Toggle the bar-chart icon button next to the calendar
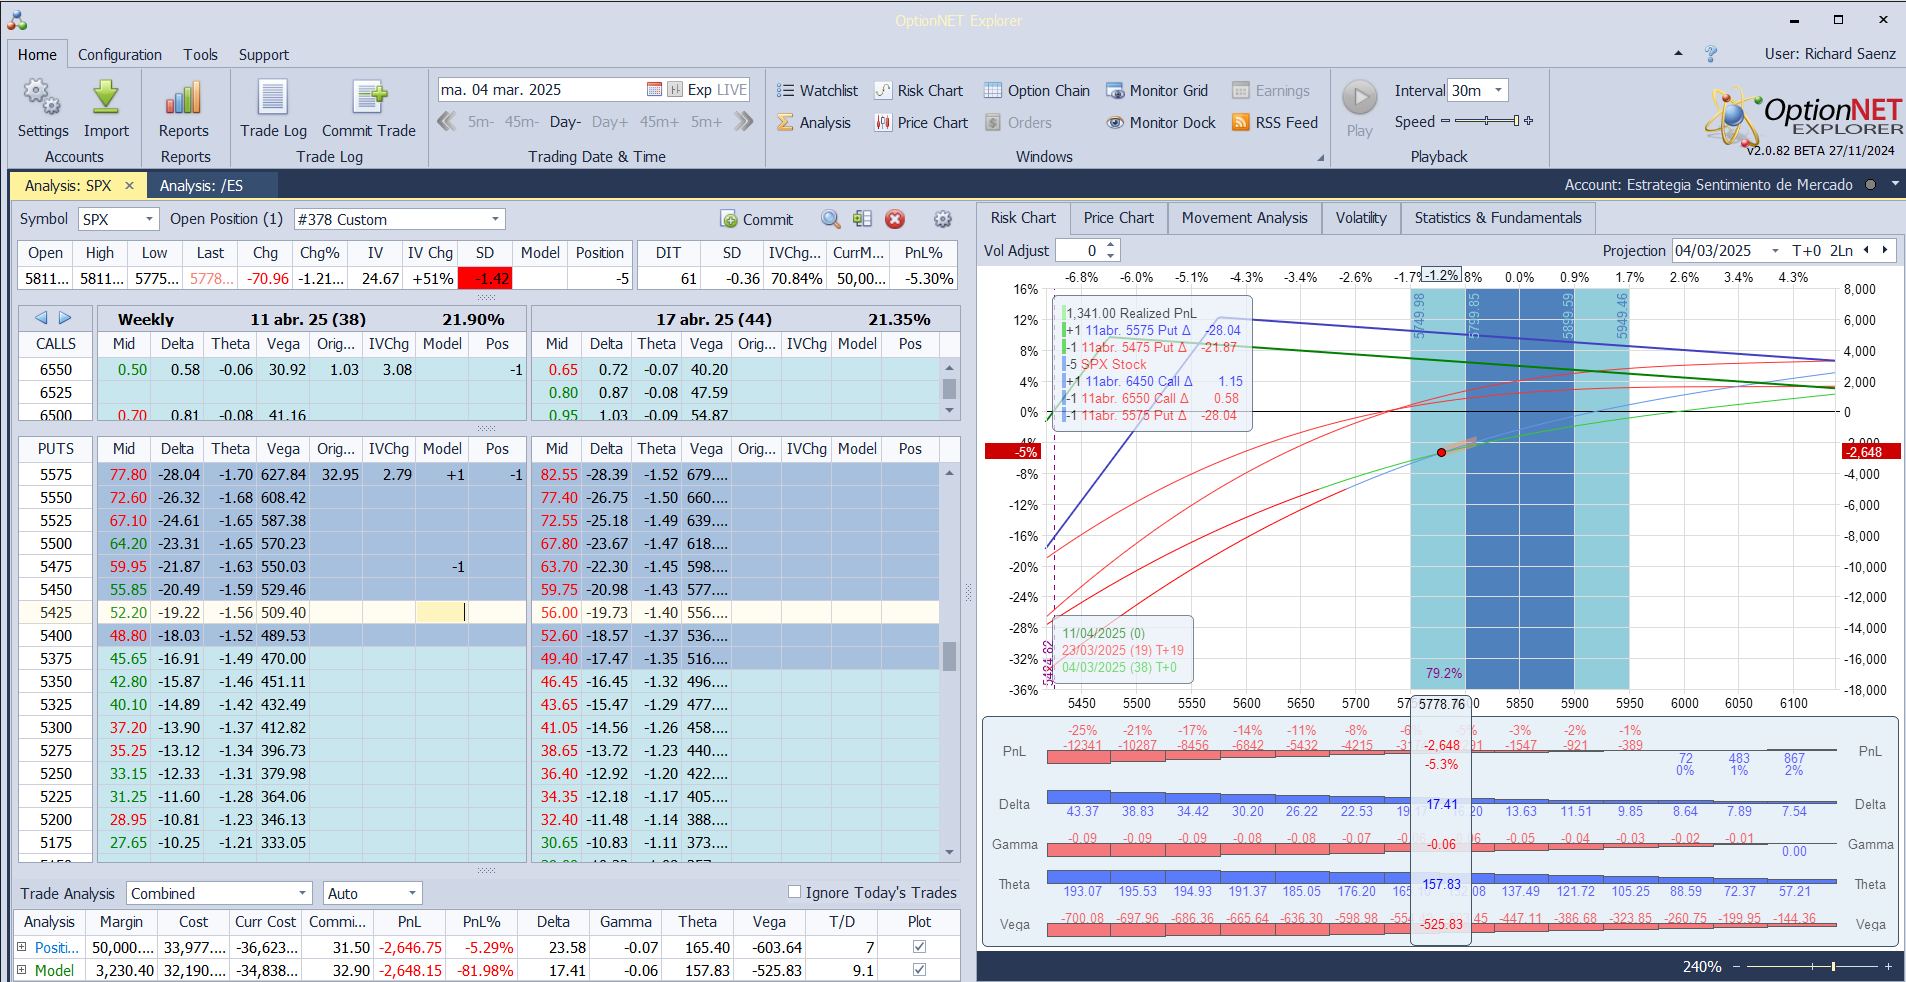This screenshot has width=1906, height=982. coord(675,90)
